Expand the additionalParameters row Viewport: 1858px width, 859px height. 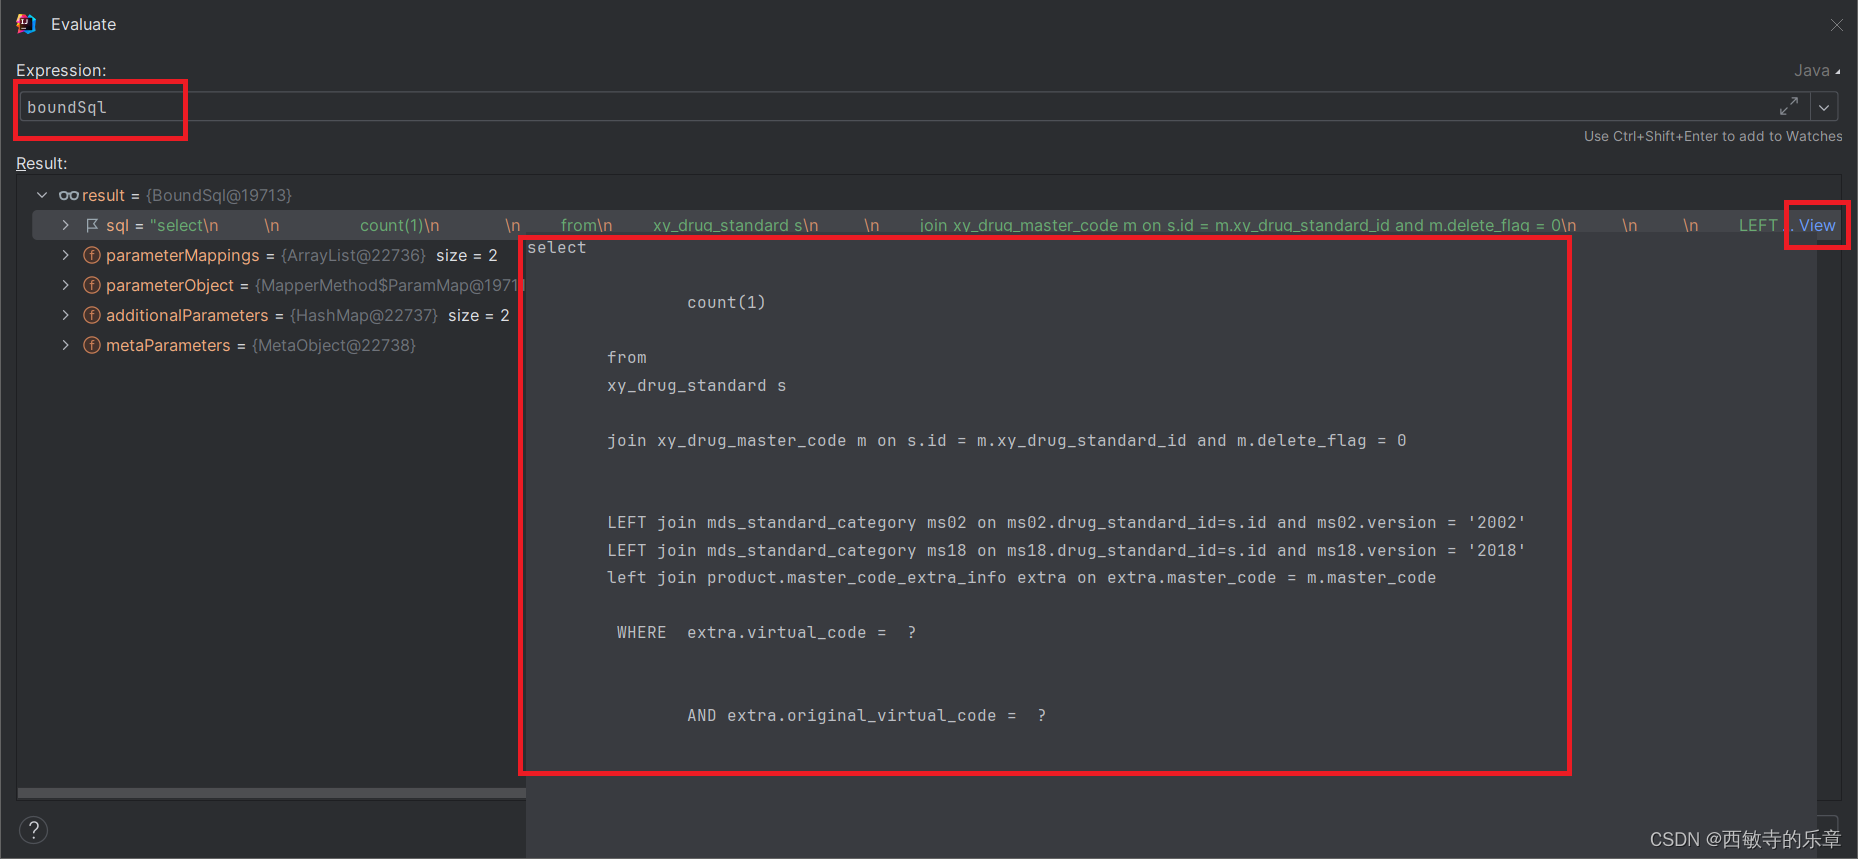pos(66,315)
